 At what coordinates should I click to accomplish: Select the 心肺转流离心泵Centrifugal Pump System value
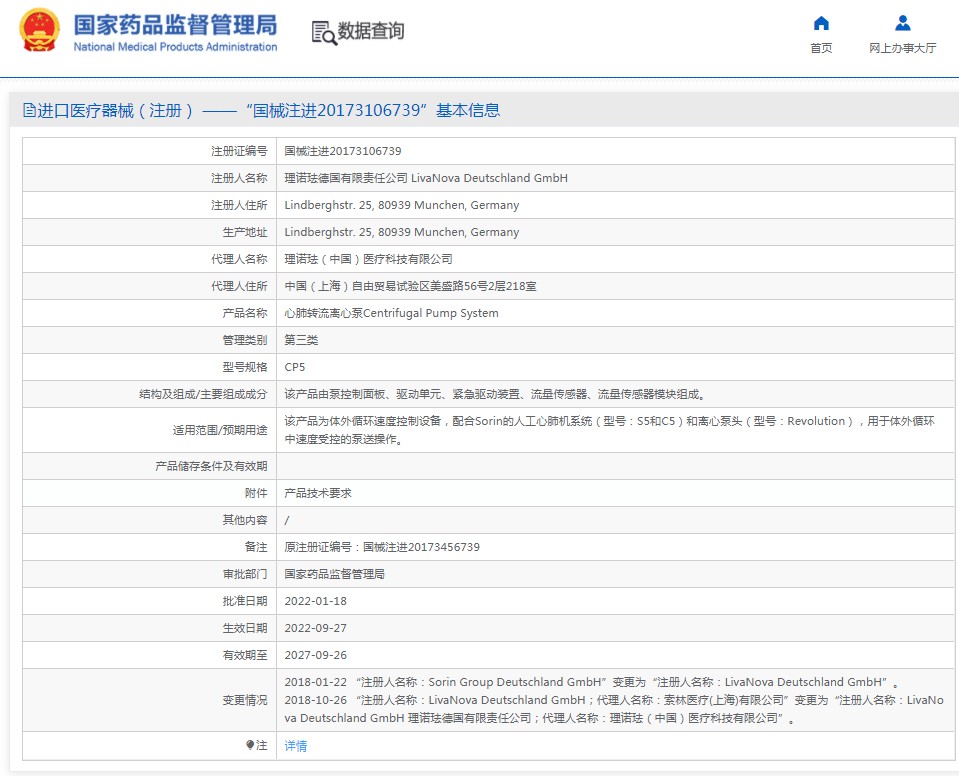coord(391,313)
